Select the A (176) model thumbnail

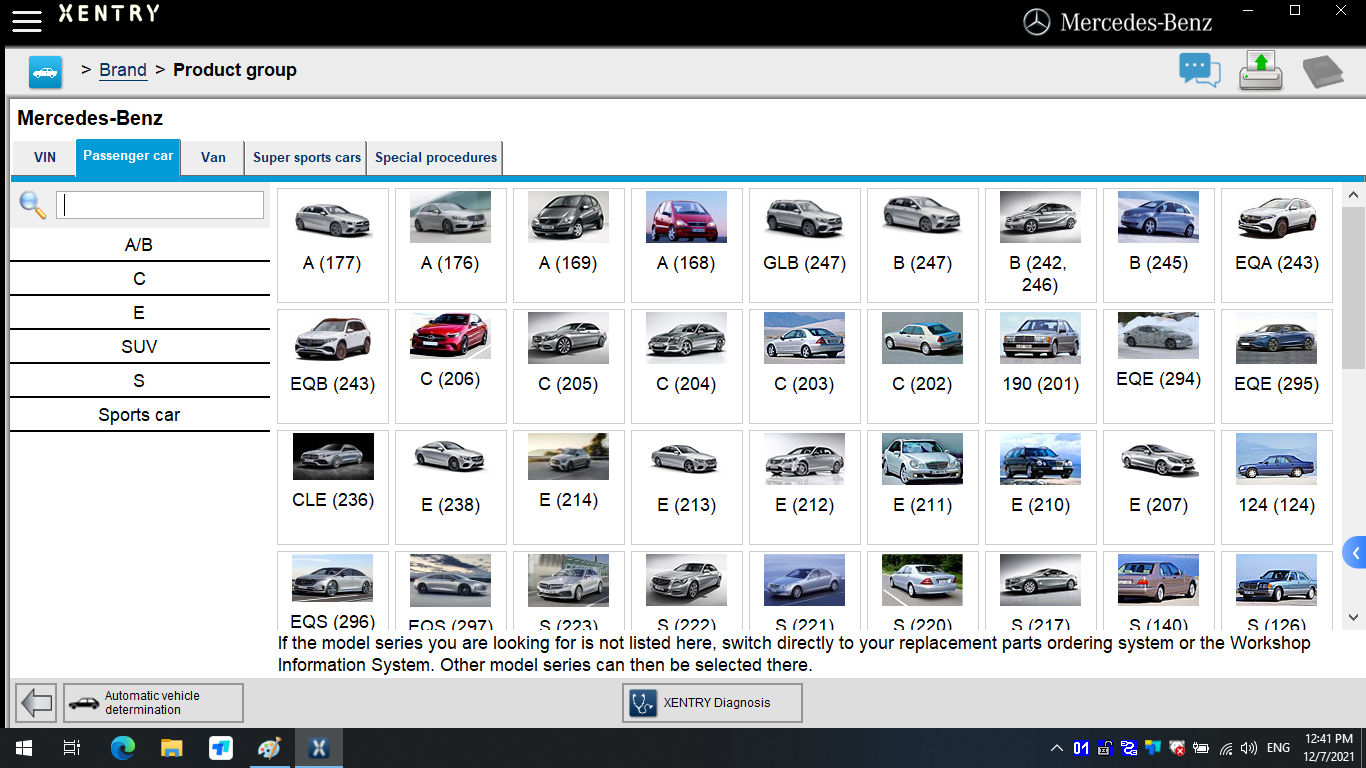point(451,245)
